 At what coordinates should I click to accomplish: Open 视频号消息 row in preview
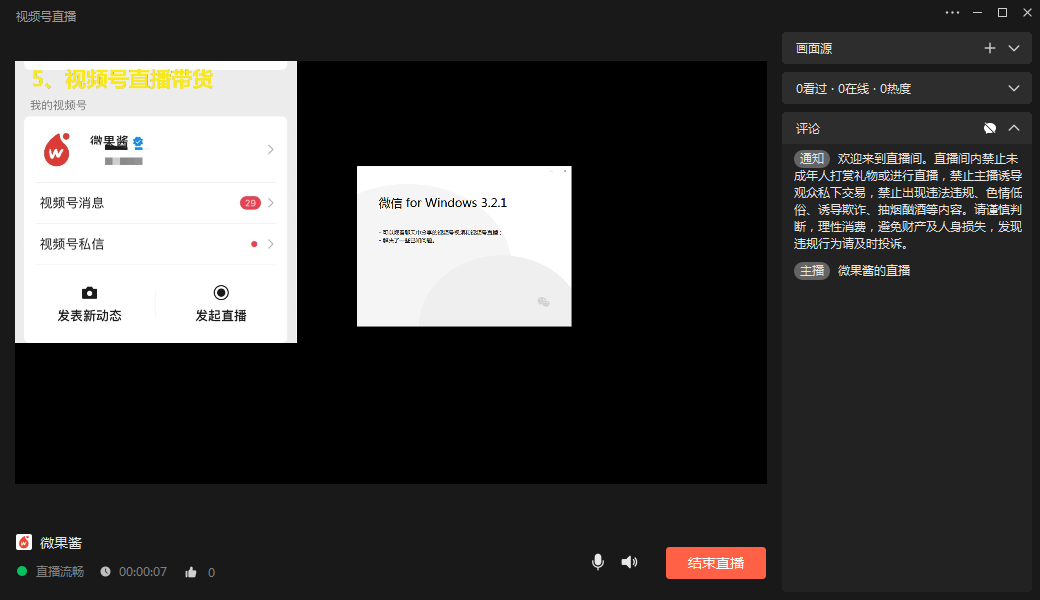tap(156, 203)
